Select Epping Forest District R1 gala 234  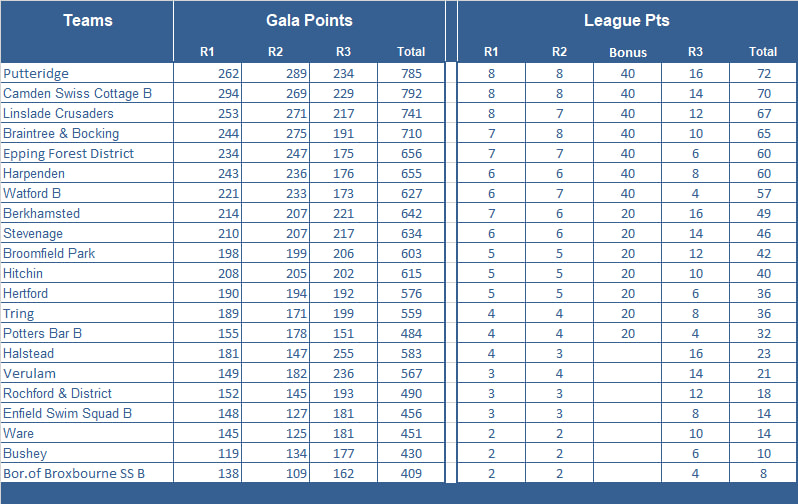tap(208, 153)
